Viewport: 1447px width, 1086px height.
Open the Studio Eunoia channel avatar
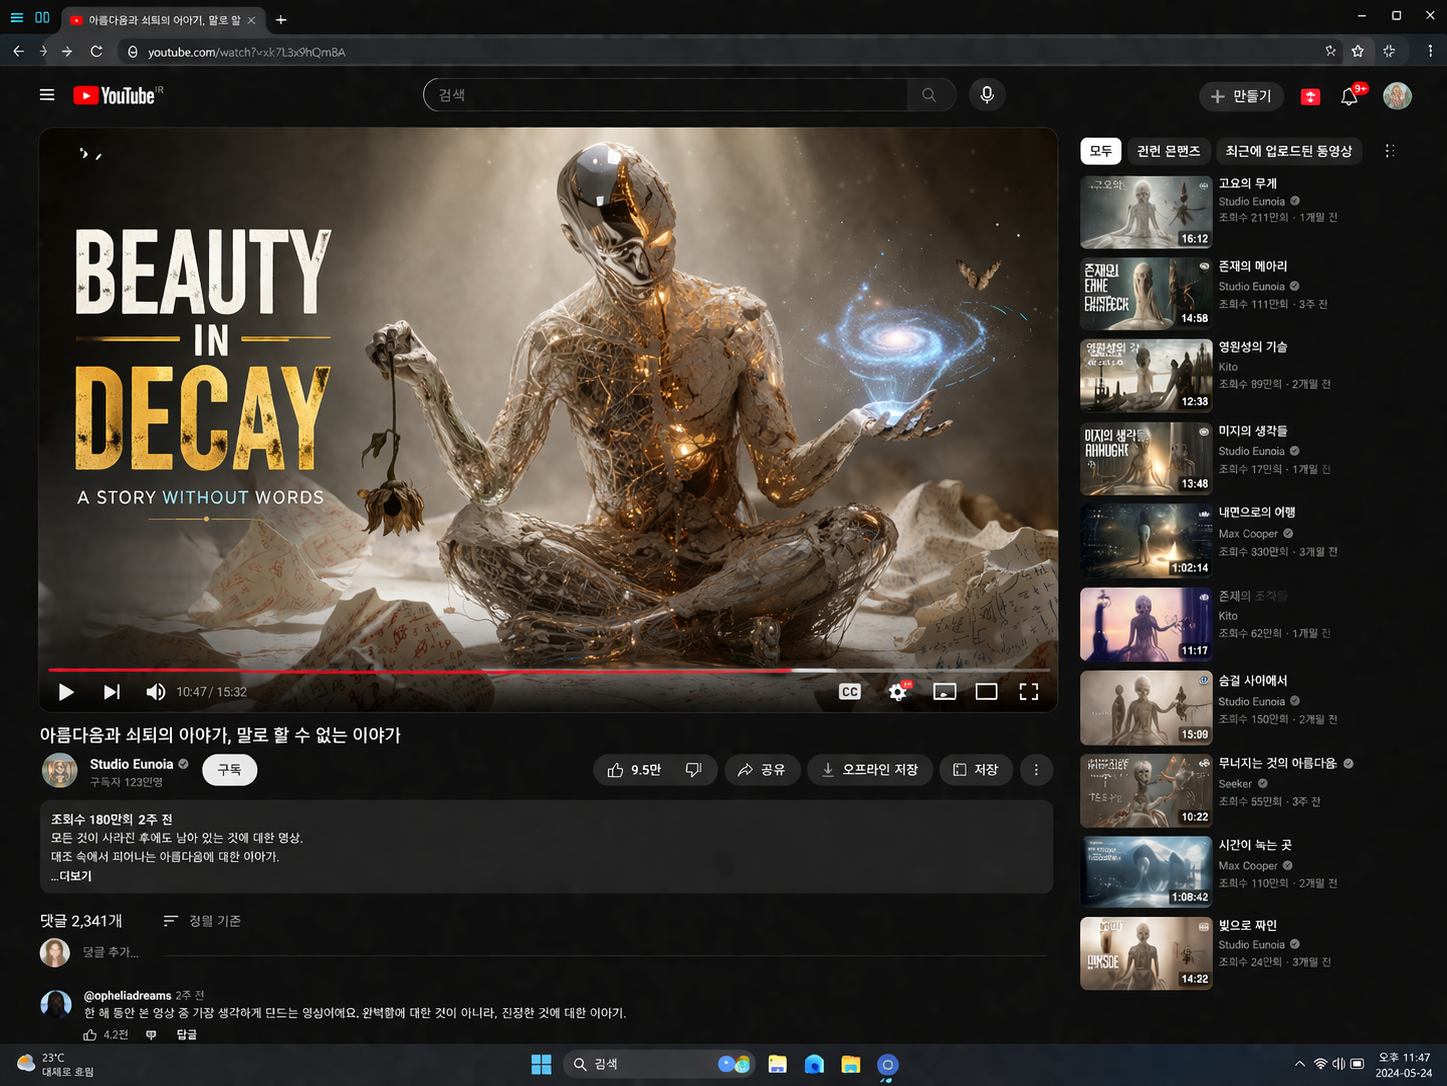[60, 771]
